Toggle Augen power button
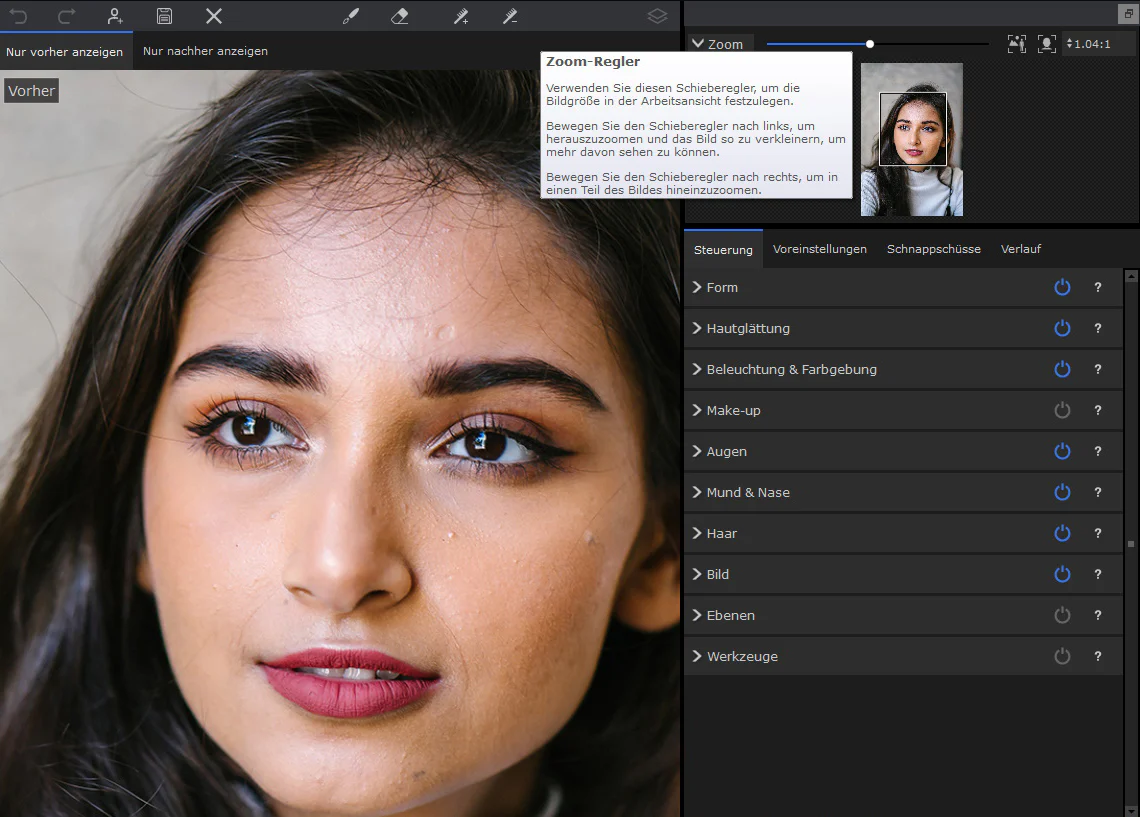1140x817 pixels. pos(1062,451)
